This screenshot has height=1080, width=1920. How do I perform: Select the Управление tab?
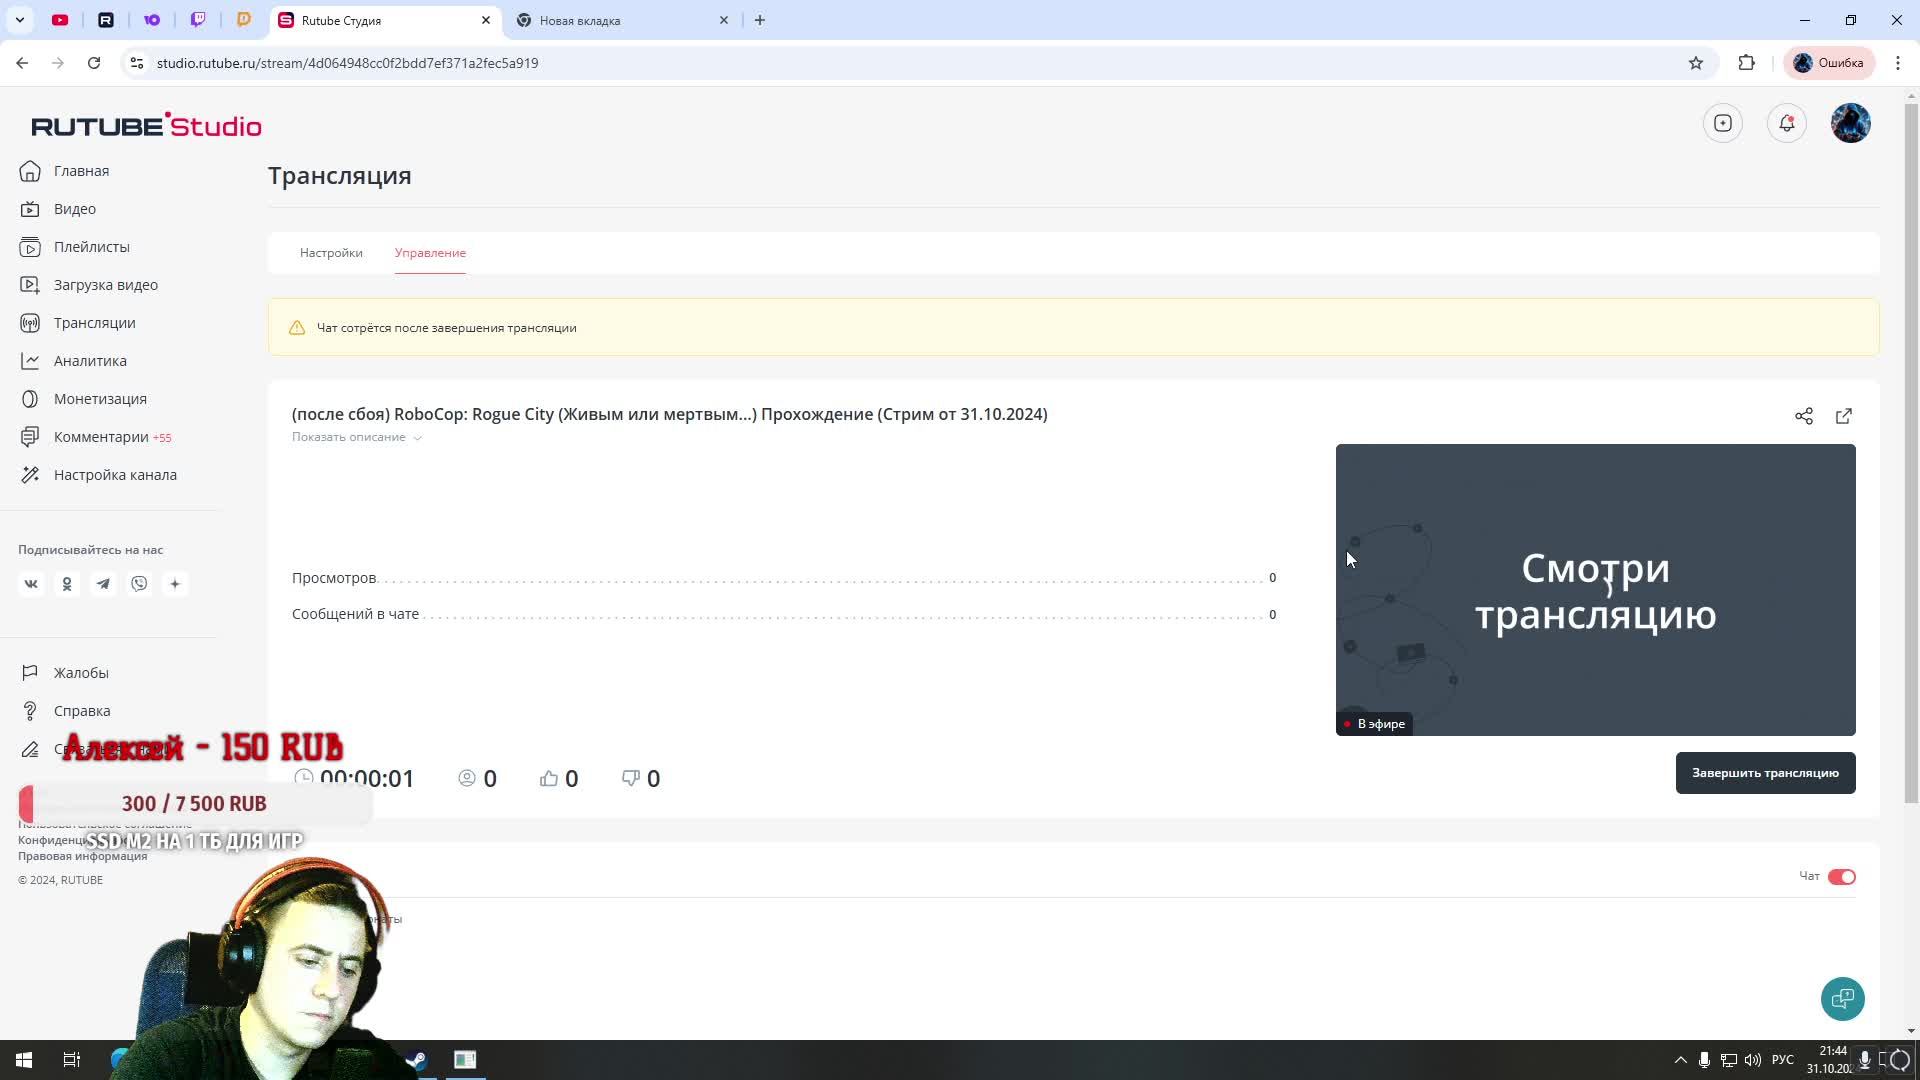click(x=430, y=253)
